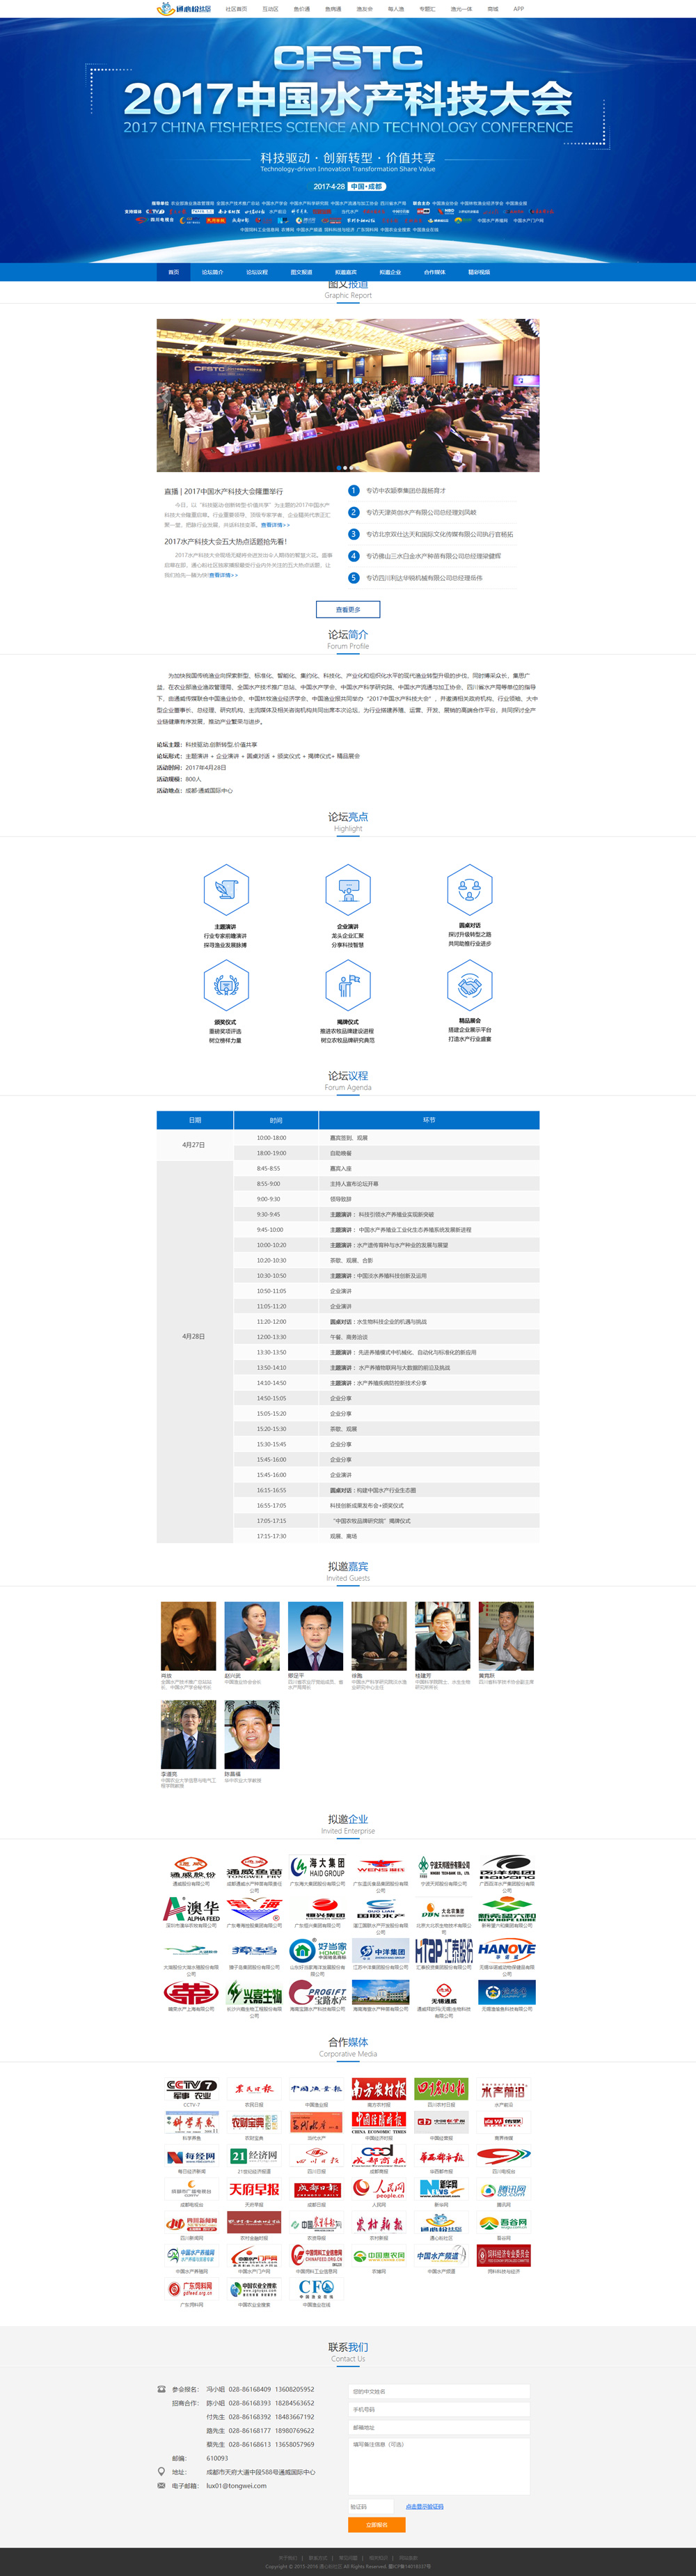Open interview 2 专访天津英创水产
The width and height of the screenshot is (696, 2576).
click(x=421, y=513)
